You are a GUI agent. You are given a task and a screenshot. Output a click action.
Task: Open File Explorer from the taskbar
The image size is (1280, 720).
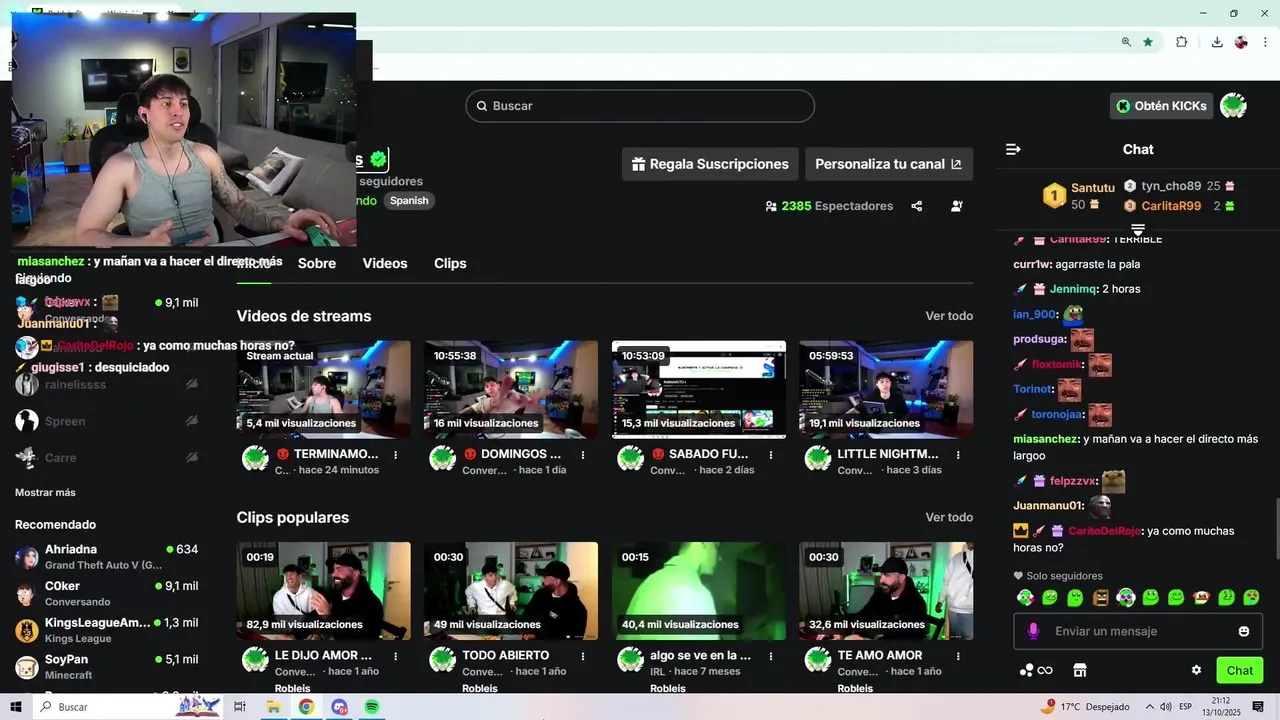point(273,707)
